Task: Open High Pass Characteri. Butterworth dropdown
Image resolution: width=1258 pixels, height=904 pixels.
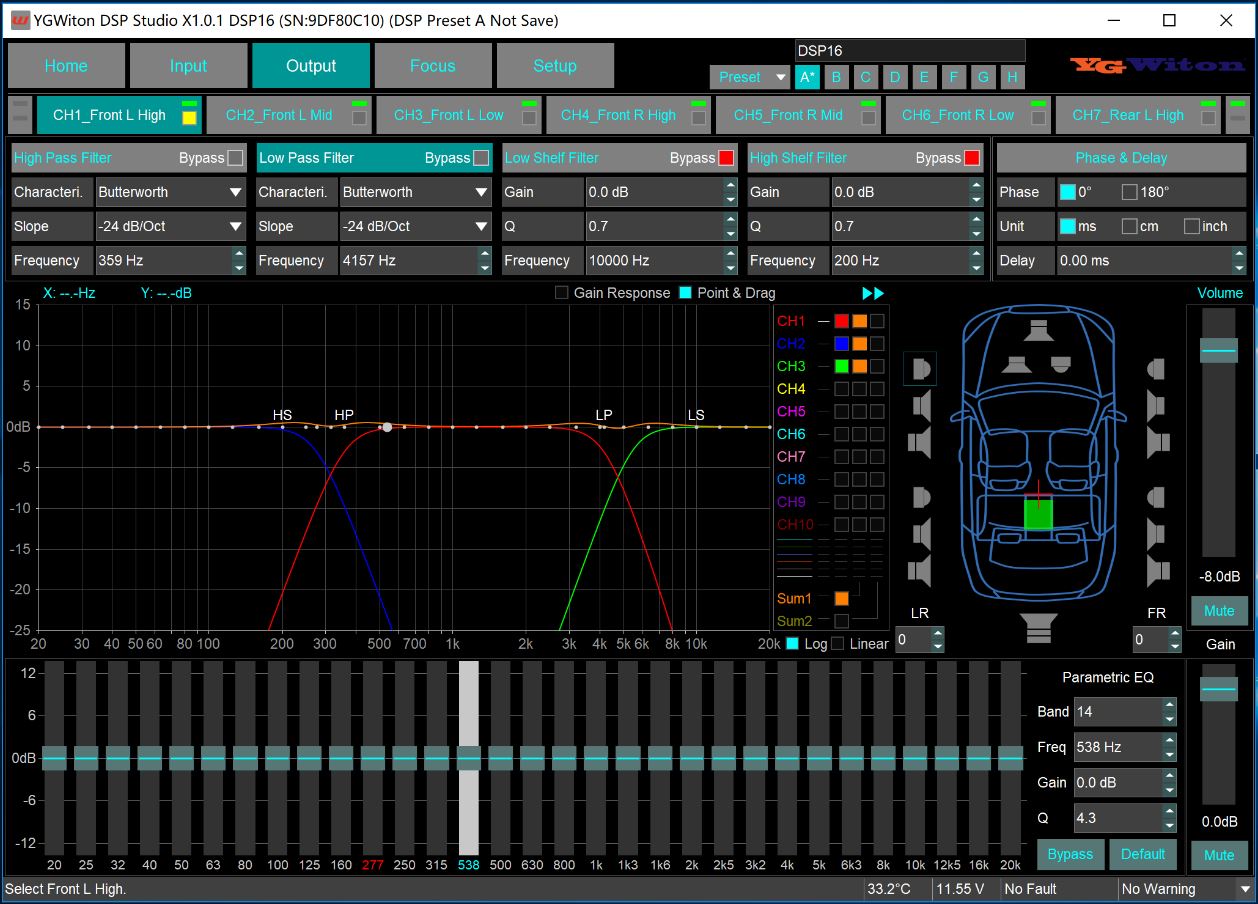Action: click(171, 192)
